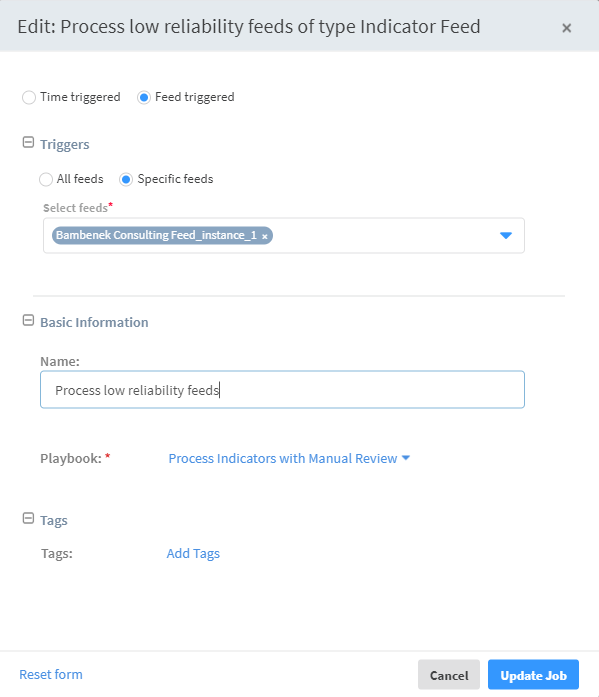Click the Basic Information heading
This screenshot has width=599, height=697.
(x=94, y=322)
